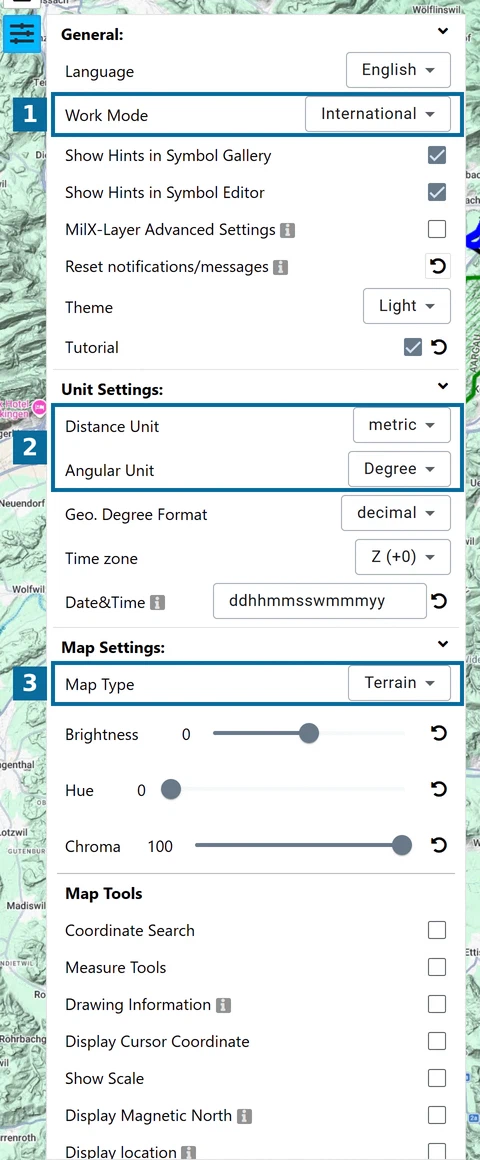Click info icon beside Display location
Image resolution: width=480 pixels, height=1160 pixels.
189,1153
